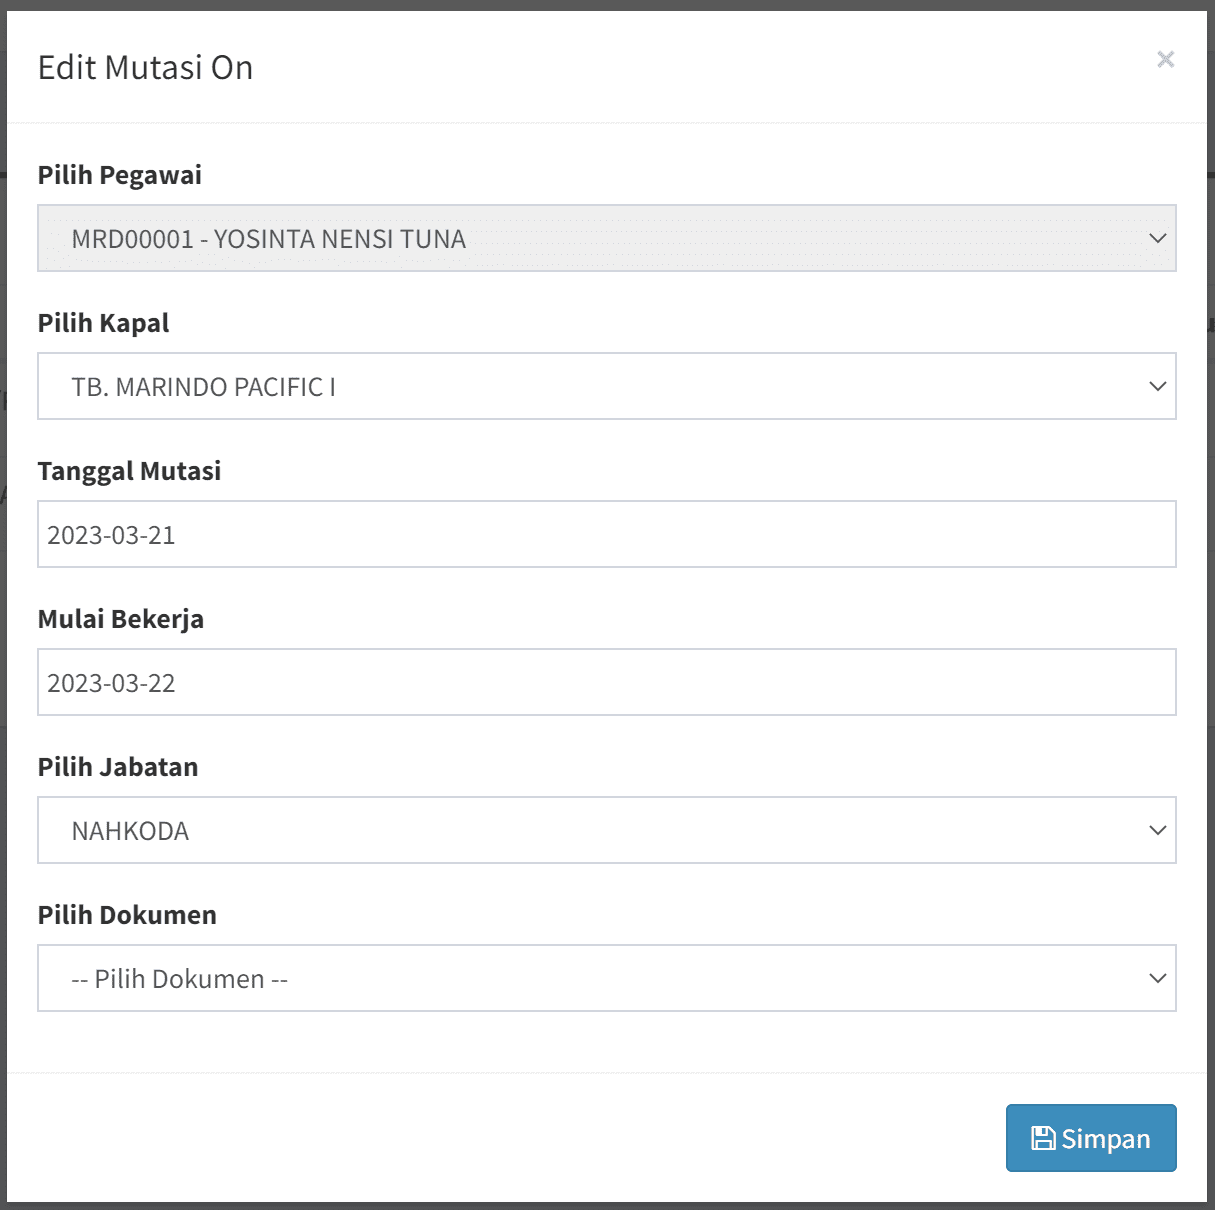Click the chevron arrow of Pilih Jabatan
The width and height of the screenshot is (1215, 1210).
(1157, 830)
